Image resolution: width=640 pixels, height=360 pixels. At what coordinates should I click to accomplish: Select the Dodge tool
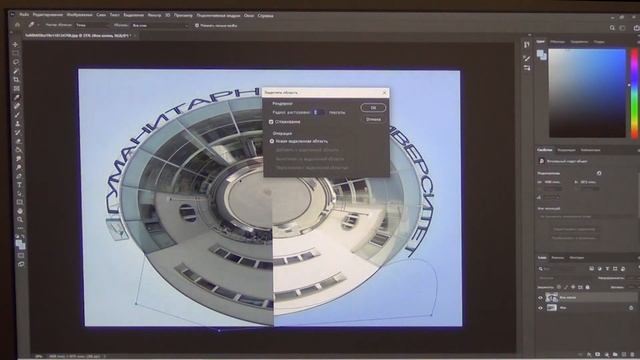point(19,167)
